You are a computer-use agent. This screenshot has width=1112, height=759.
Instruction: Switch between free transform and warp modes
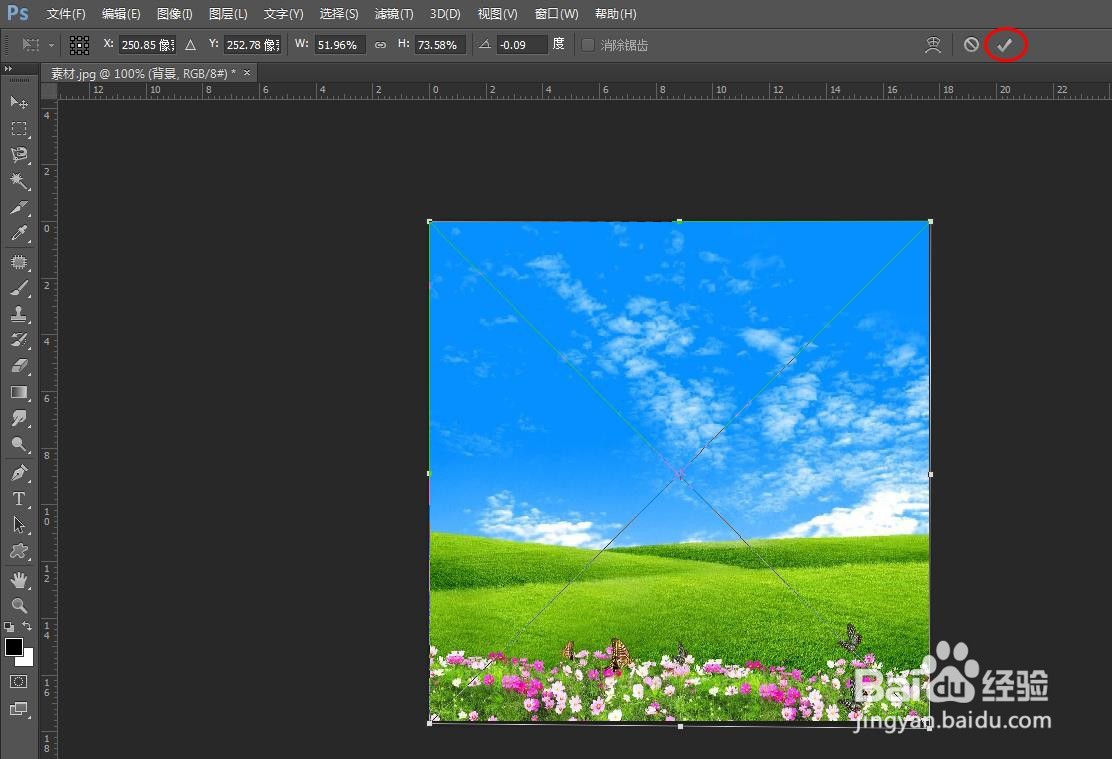point(933,44)
